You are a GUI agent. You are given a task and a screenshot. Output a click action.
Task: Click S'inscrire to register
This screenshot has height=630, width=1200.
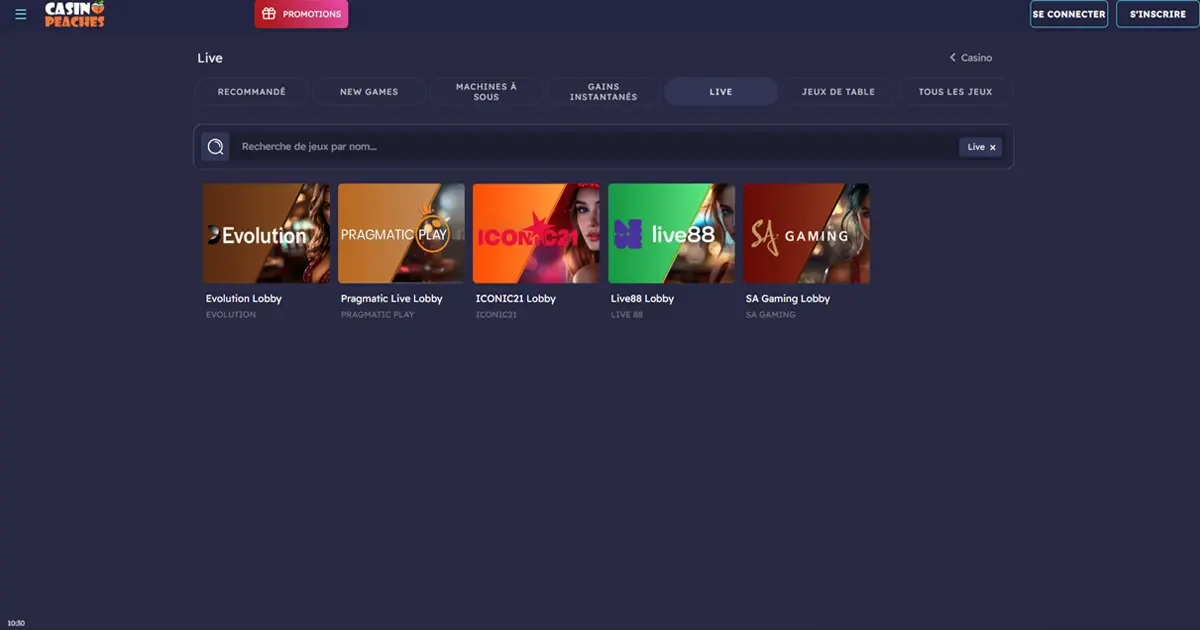pos(1157,14)
